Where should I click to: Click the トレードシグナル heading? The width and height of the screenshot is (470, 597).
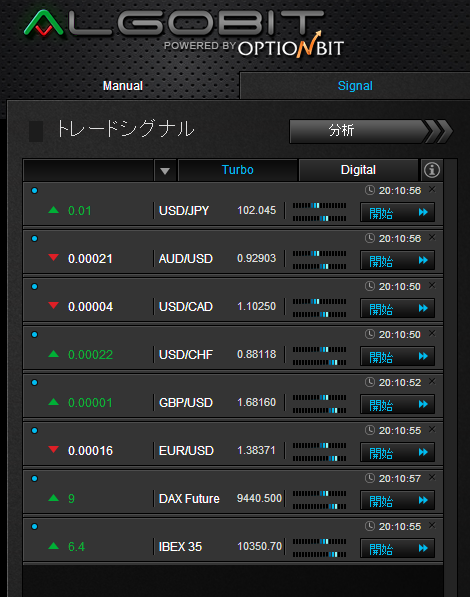coord(126,129)
